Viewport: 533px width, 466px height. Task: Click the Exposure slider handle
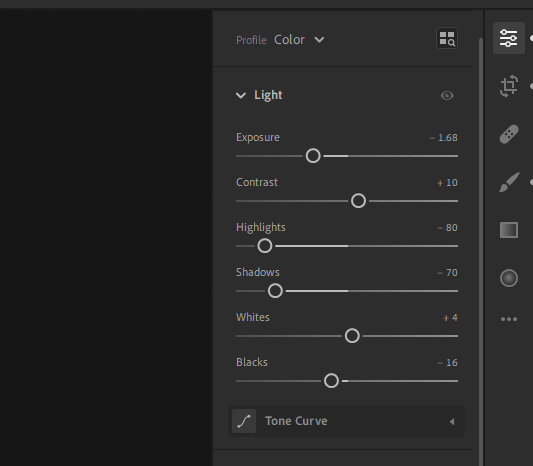(x=313, y=156)
